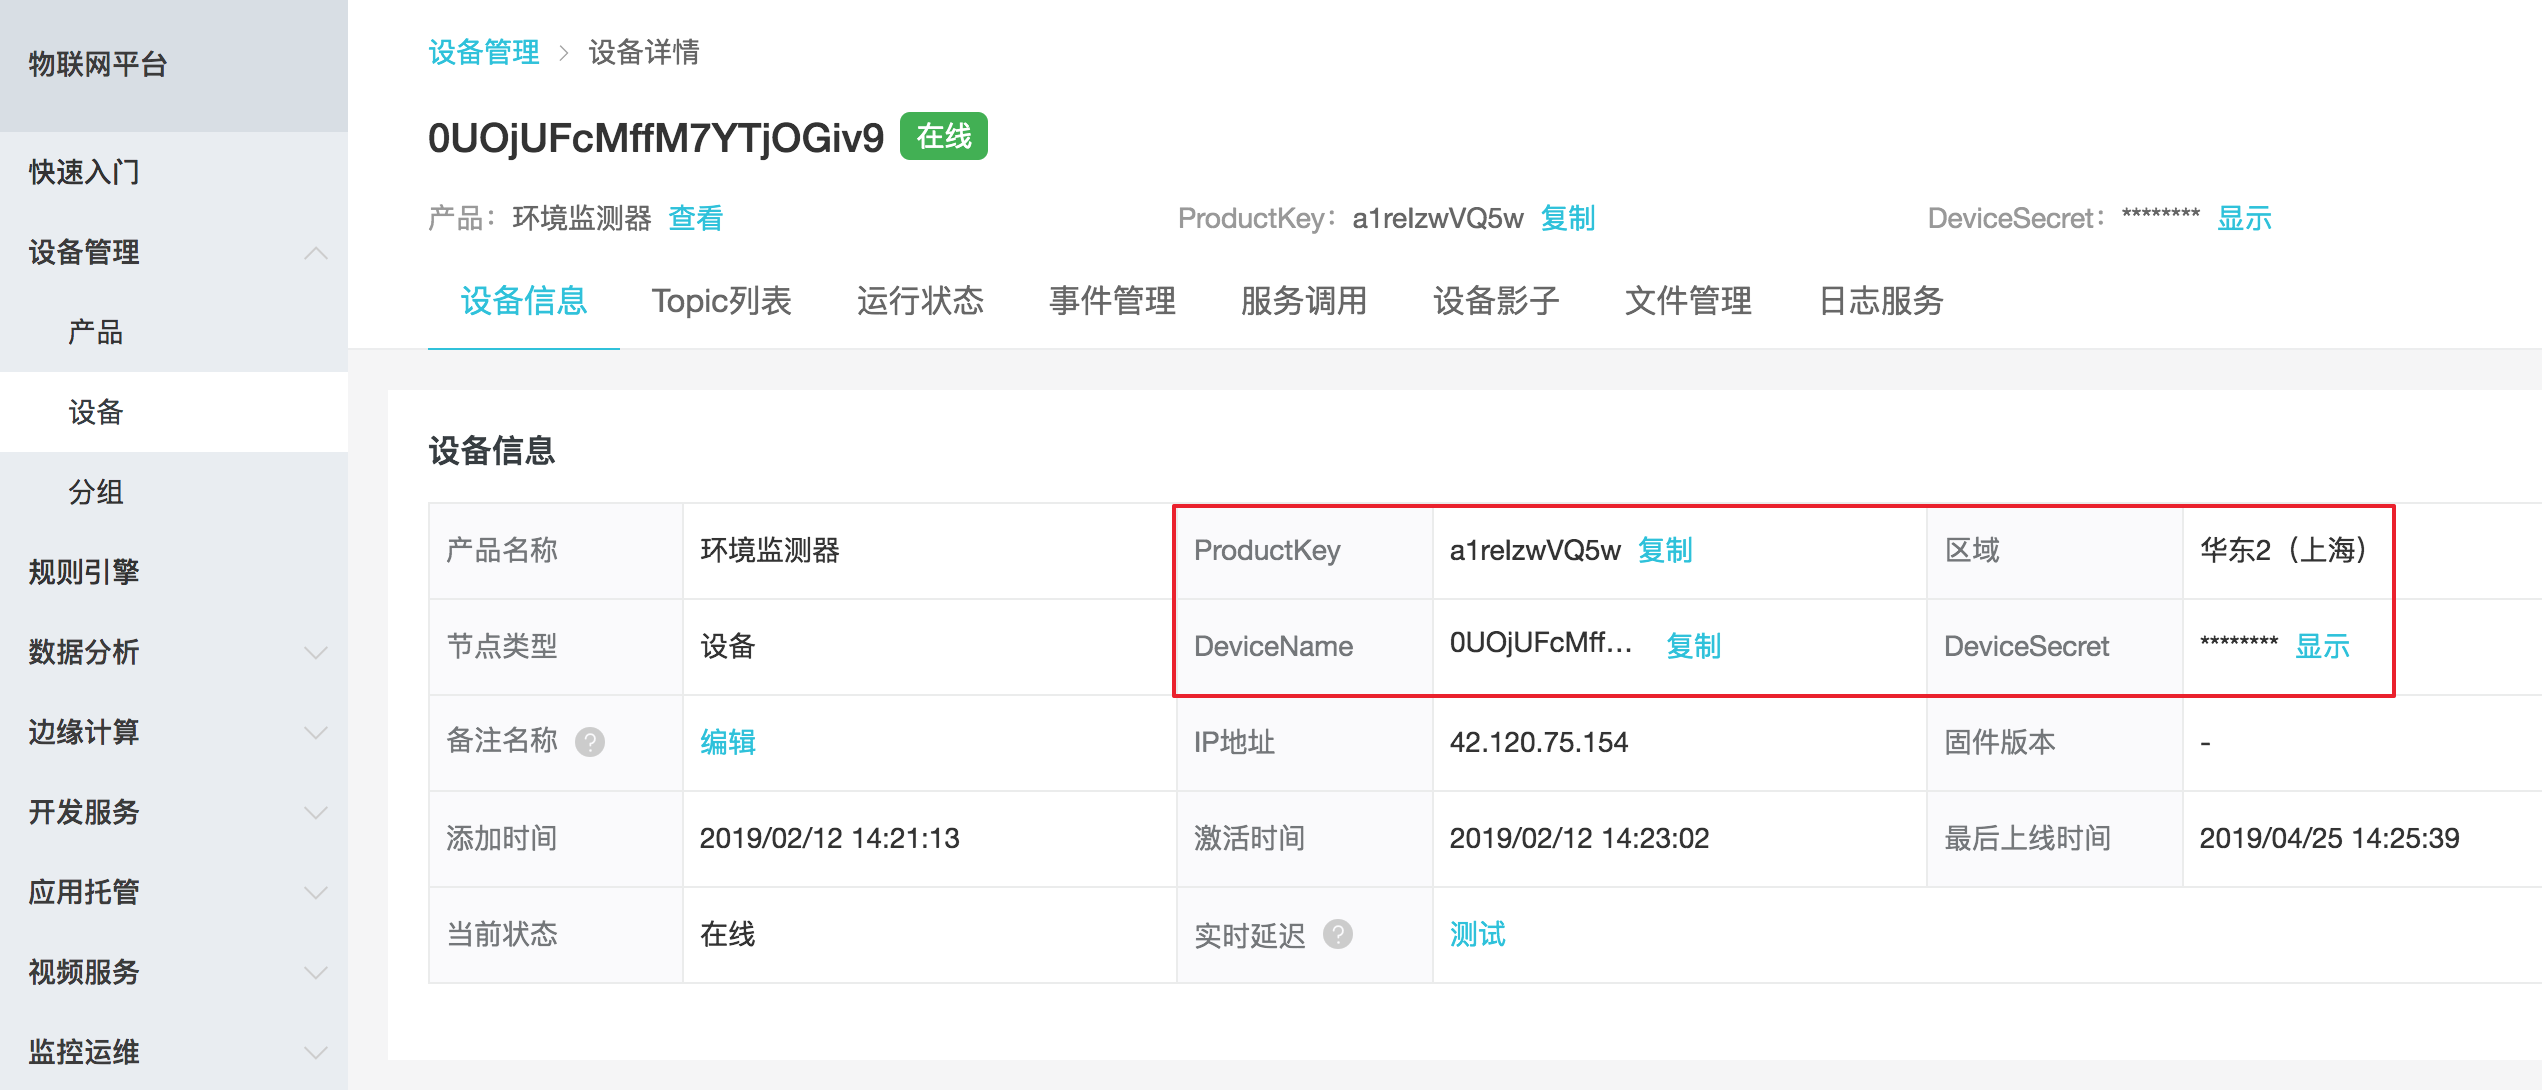
Task: Click the device name heading 0UOjUFcMffM7YTjOGiv9
Action: (656, 138)
